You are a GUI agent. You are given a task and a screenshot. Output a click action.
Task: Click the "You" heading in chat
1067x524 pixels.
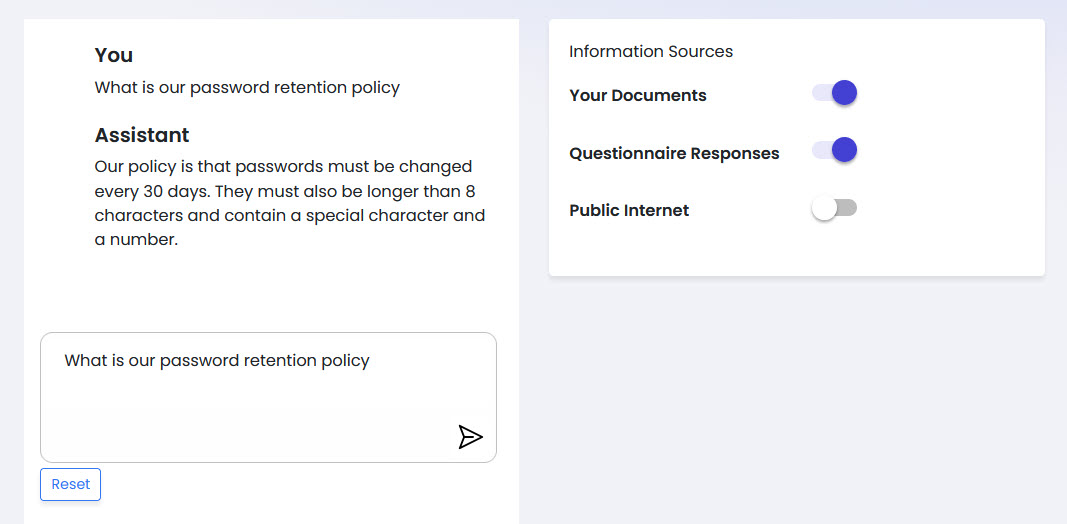point(113,55)
